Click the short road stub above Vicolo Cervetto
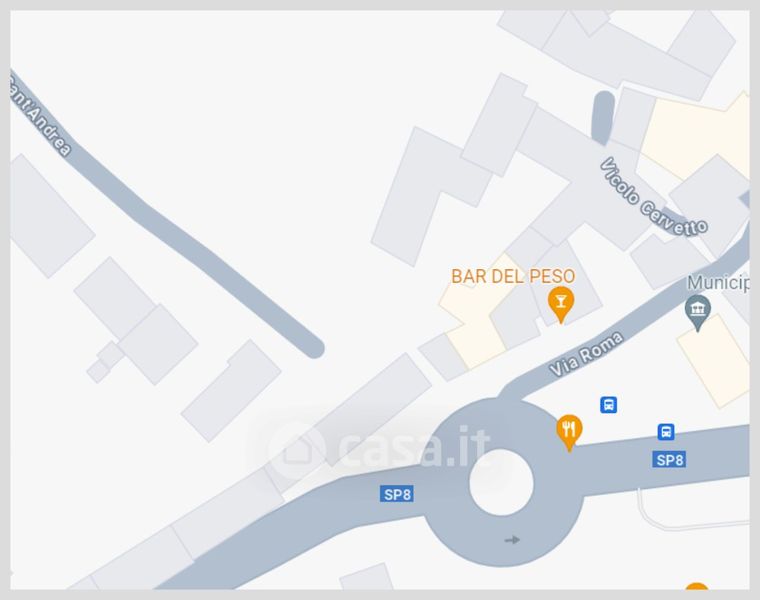Image resolution: width=760 pixels, height=600 pixels. (x=603, y=118)
